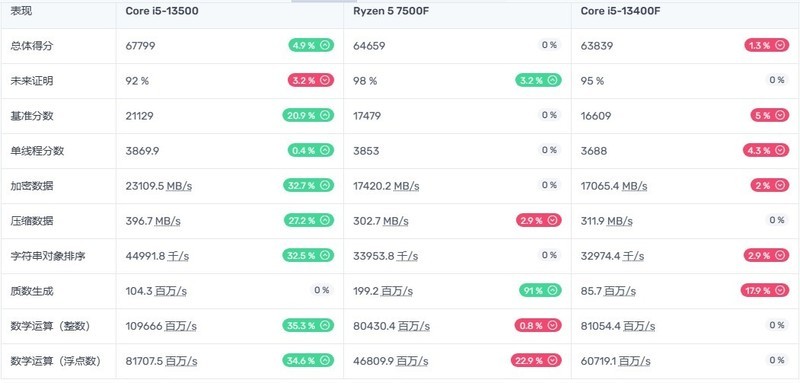Click the green 32.7 % 加密数据 badge
800x383 pixels.
tap(309, 185)
